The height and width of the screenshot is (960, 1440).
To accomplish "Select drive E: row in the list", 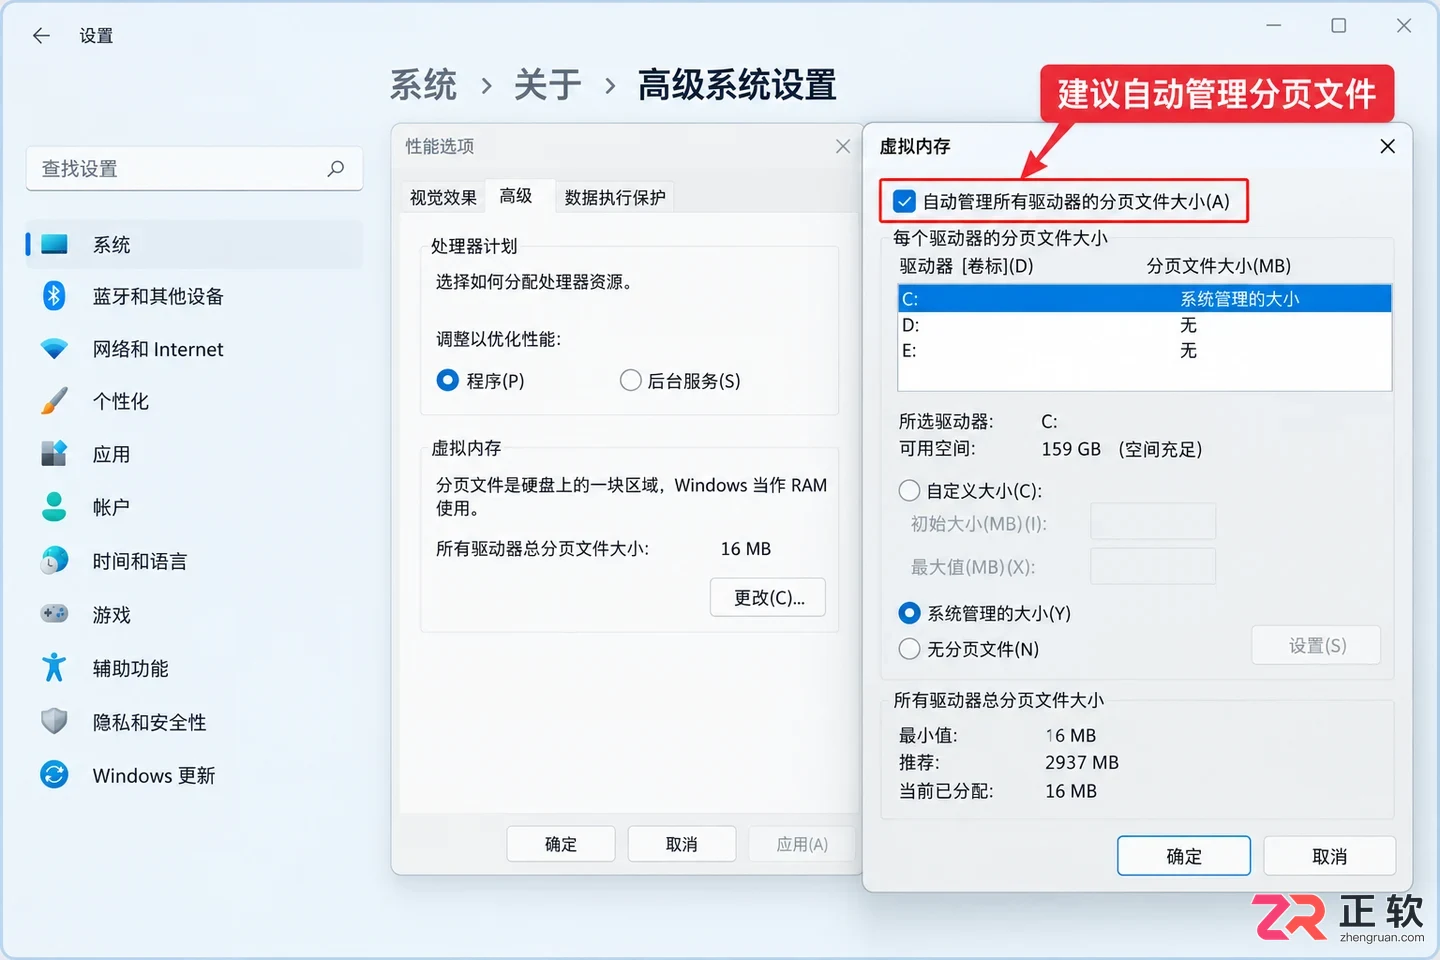I will tap(1145, 351).
